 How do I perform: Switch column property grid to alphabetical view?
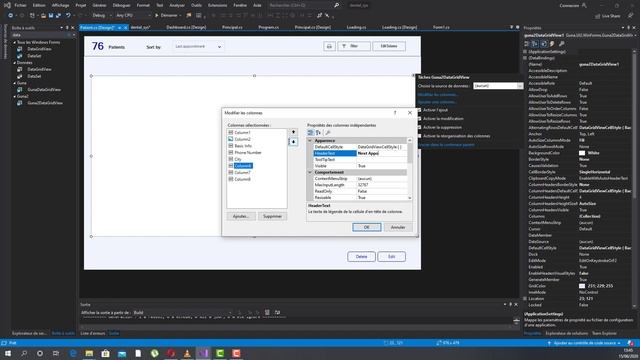(318, 133)
